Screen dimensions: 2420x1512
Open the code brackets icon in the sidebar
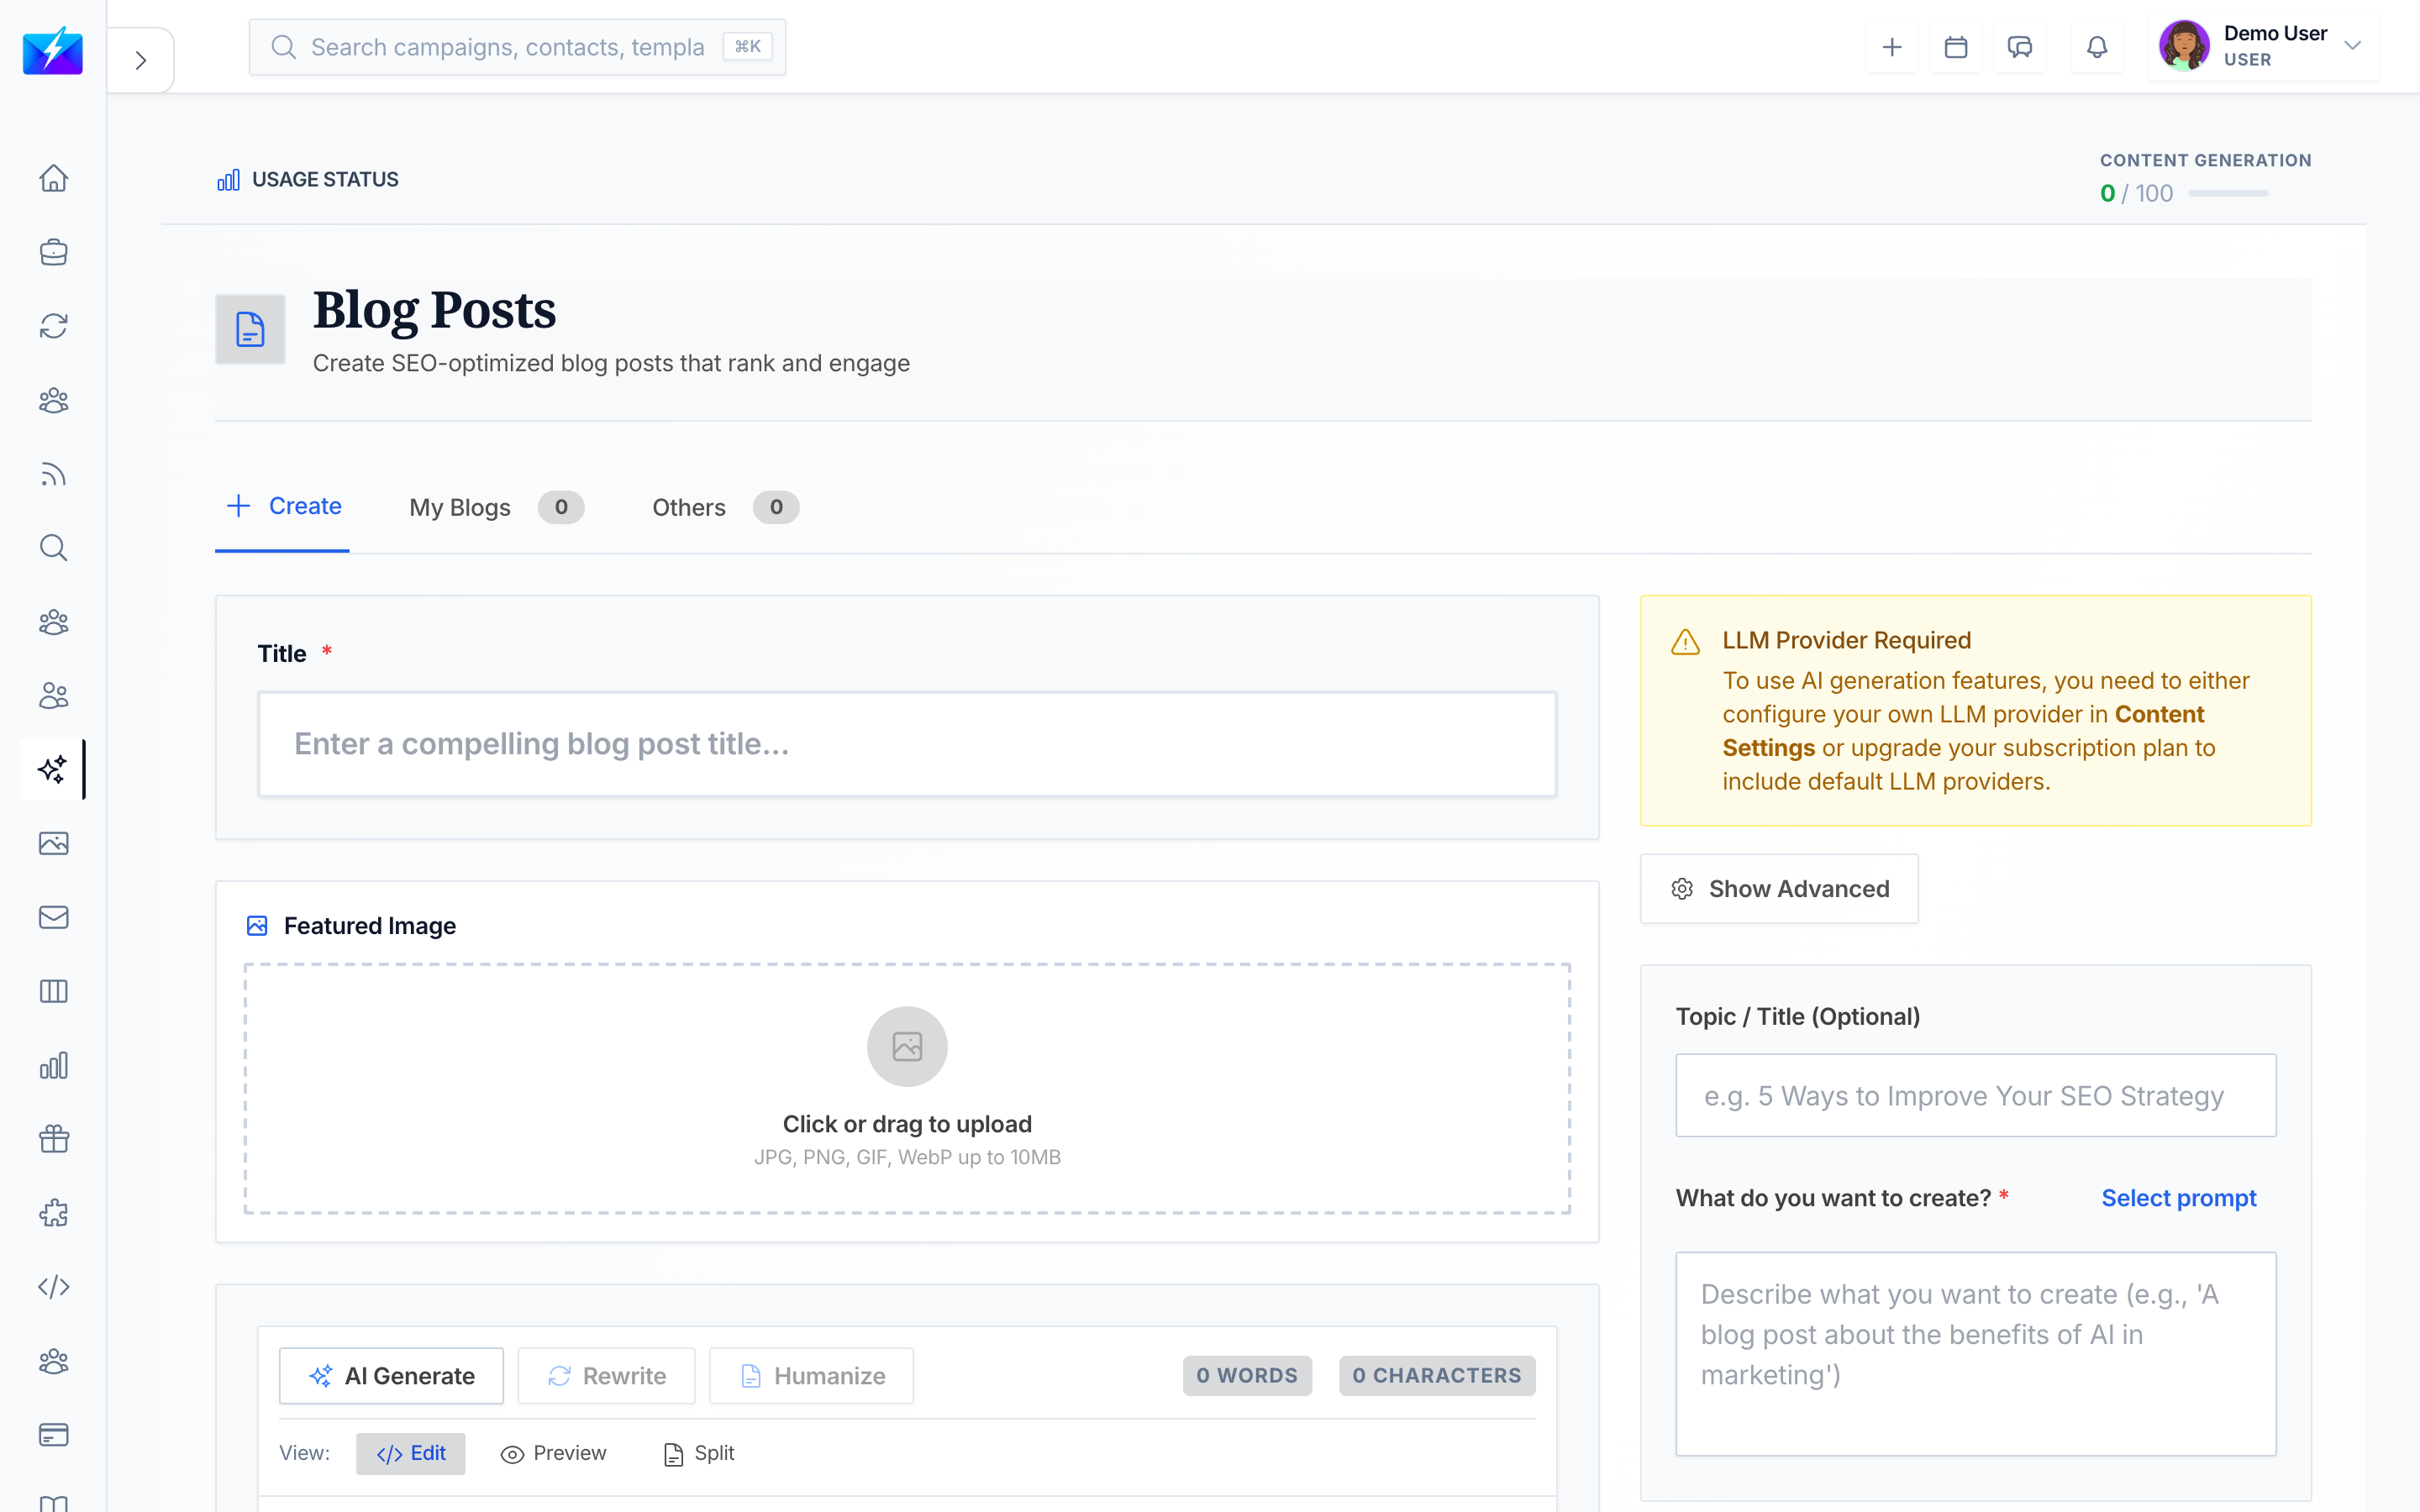click(54, 1287)
